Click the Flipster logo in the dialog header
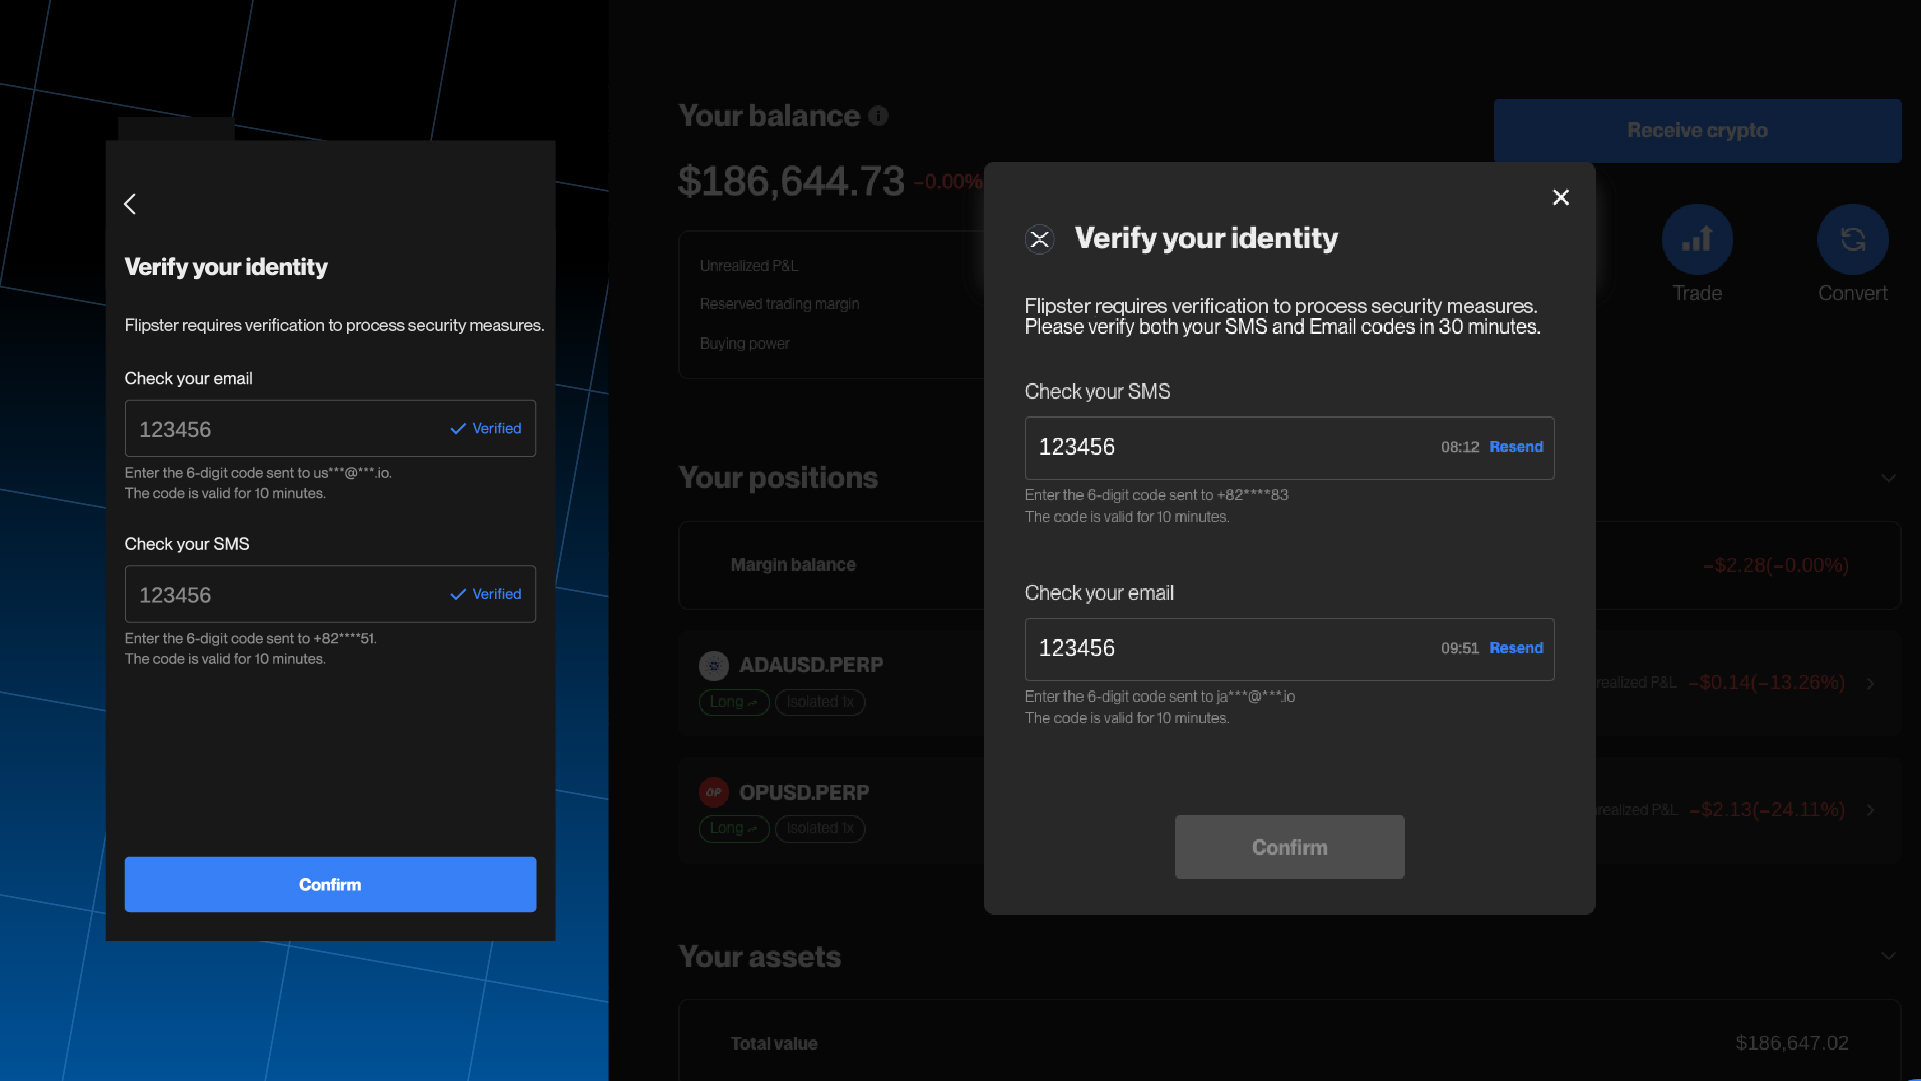The image size is (1921, 1081). click(x=1040, y=239)
